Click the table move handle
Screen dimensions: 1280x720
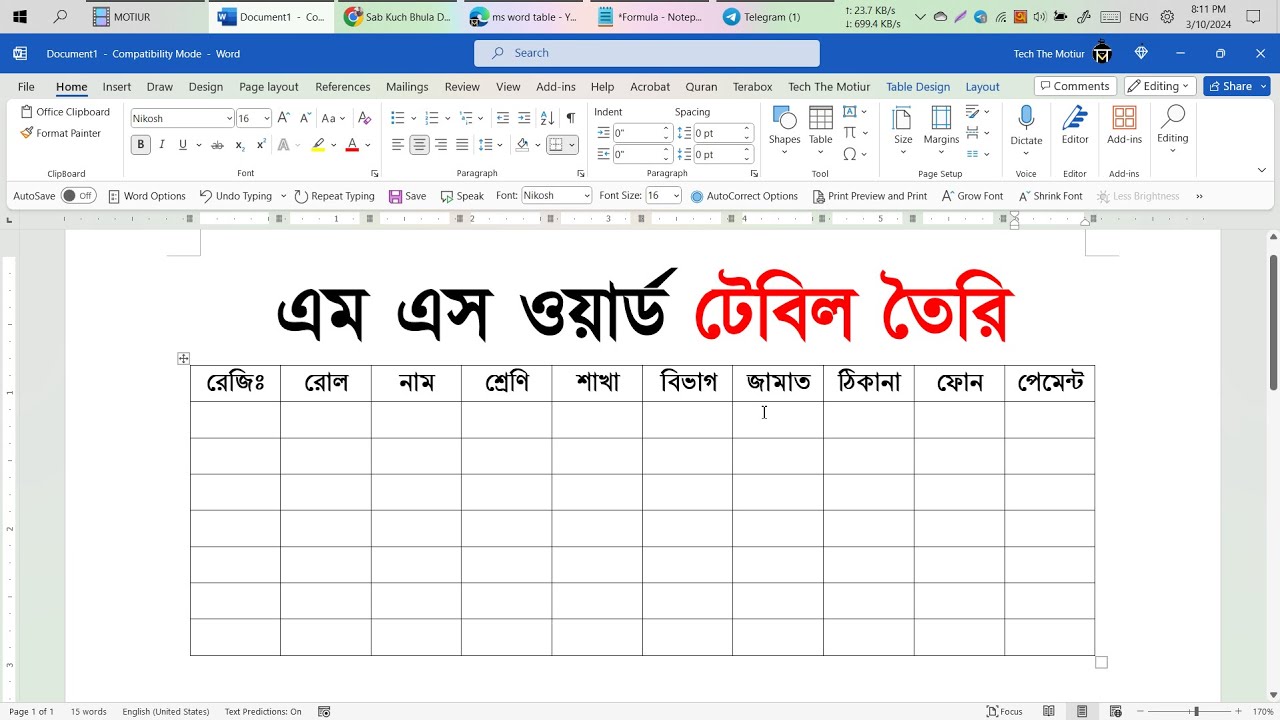183,358
